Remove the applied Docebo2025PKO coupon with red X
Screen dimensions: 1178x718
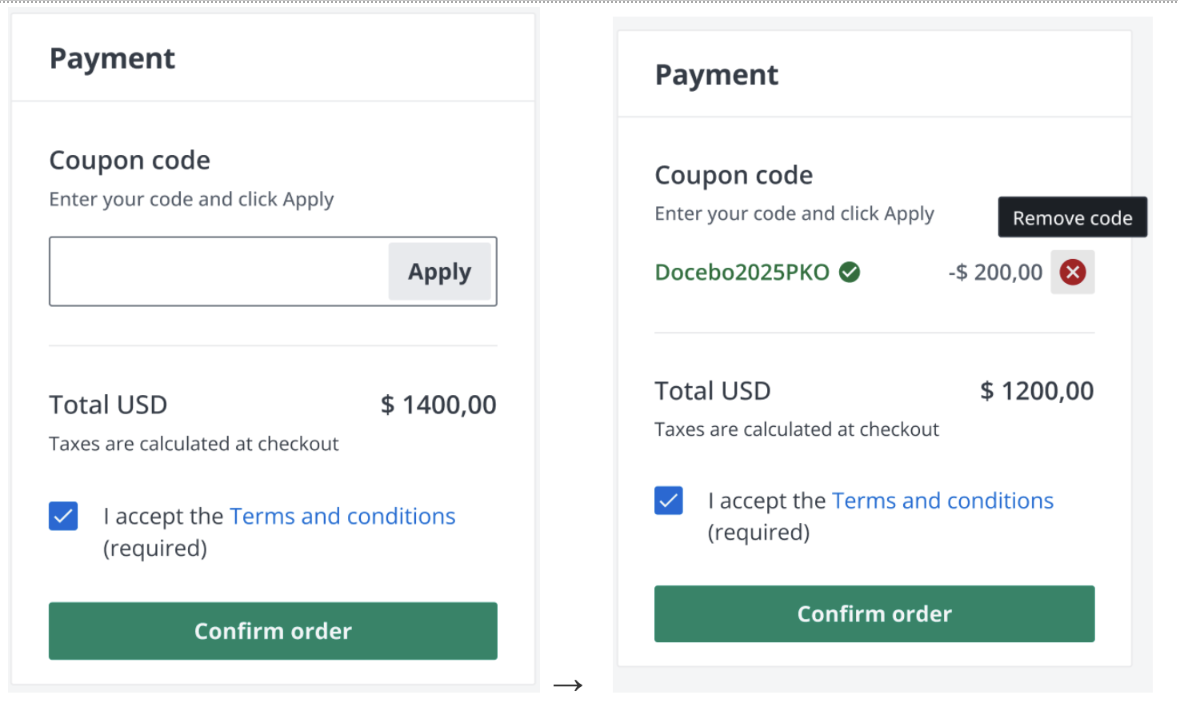(1072, 272)
